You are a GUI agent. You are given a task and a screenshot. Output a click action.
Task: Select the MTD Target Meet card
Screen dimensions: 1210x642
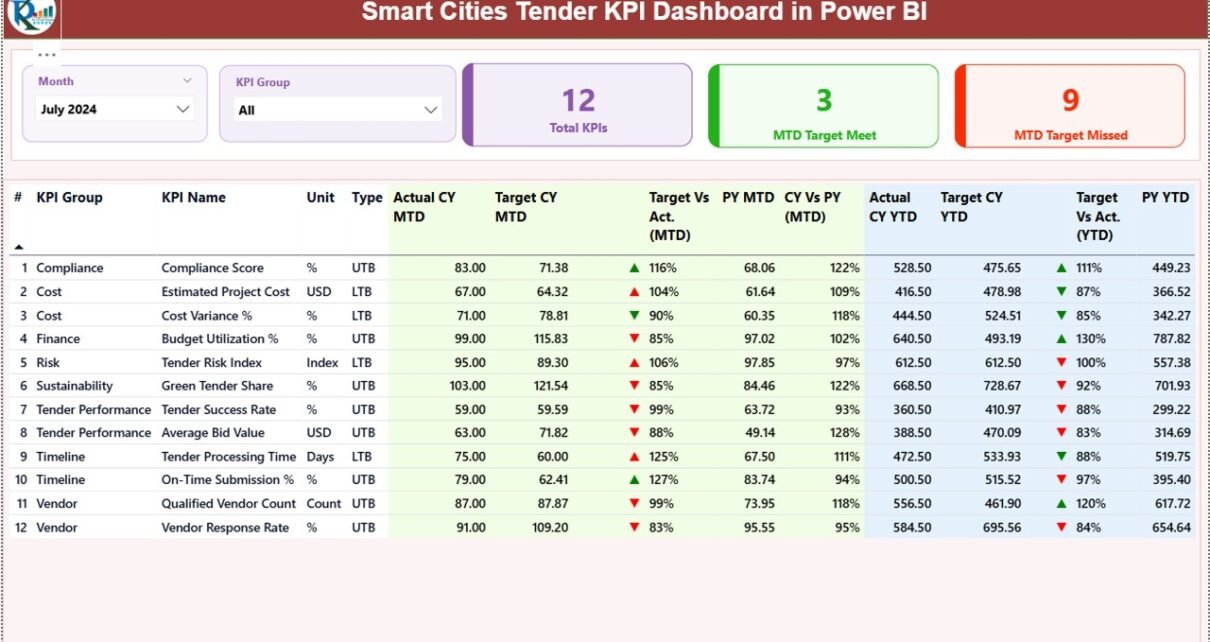[x=824, y=106]
